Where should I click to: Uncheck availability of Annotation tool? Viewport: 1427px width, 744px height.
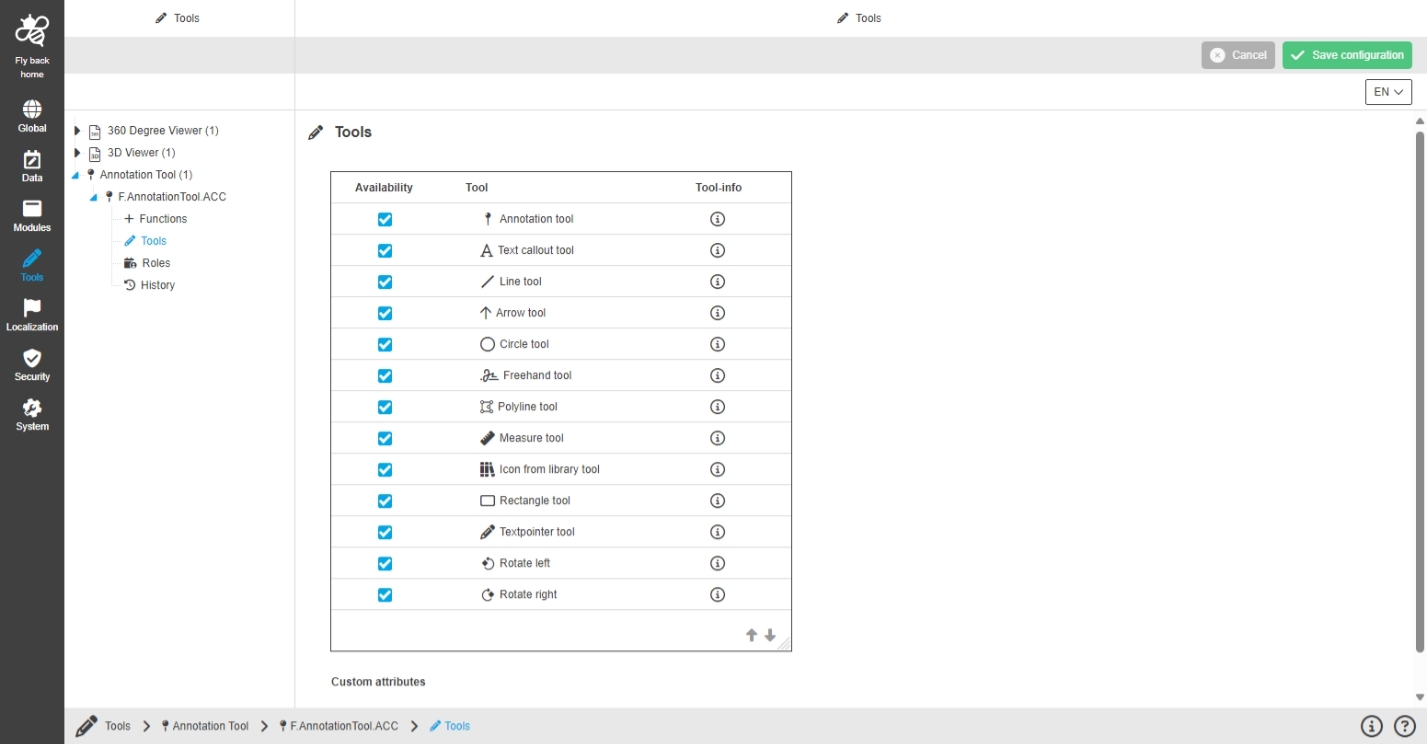[x=384, y=219]
